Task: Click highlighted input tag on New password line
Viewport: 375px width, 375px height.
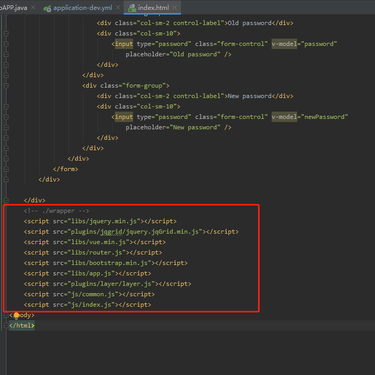Action: 124,117
